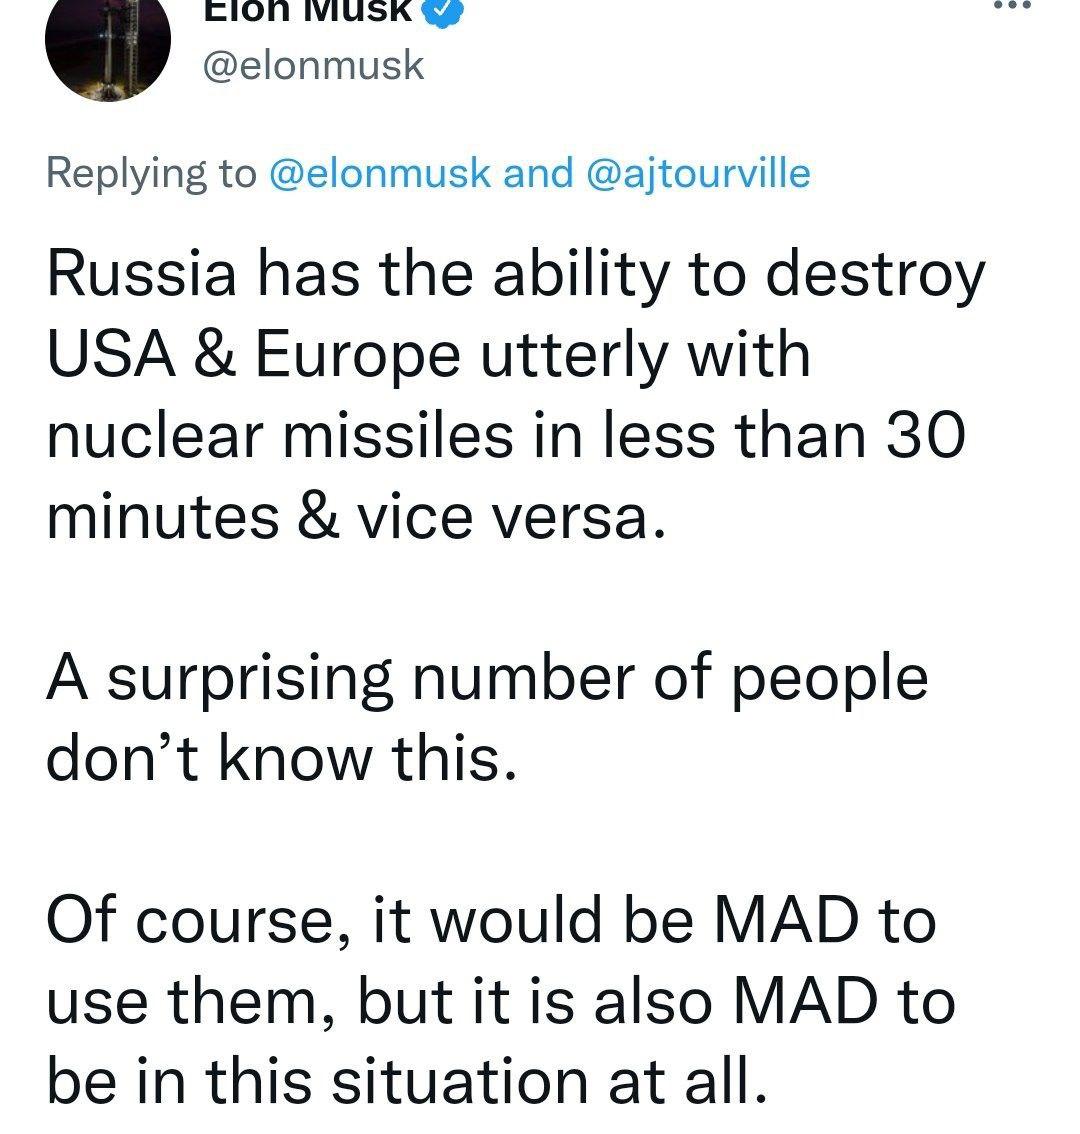The width and height of the screenshot is (1080, 1134).
Task: Click the line 'USA & Europe utterly with'
Action: tap(428, 357)
